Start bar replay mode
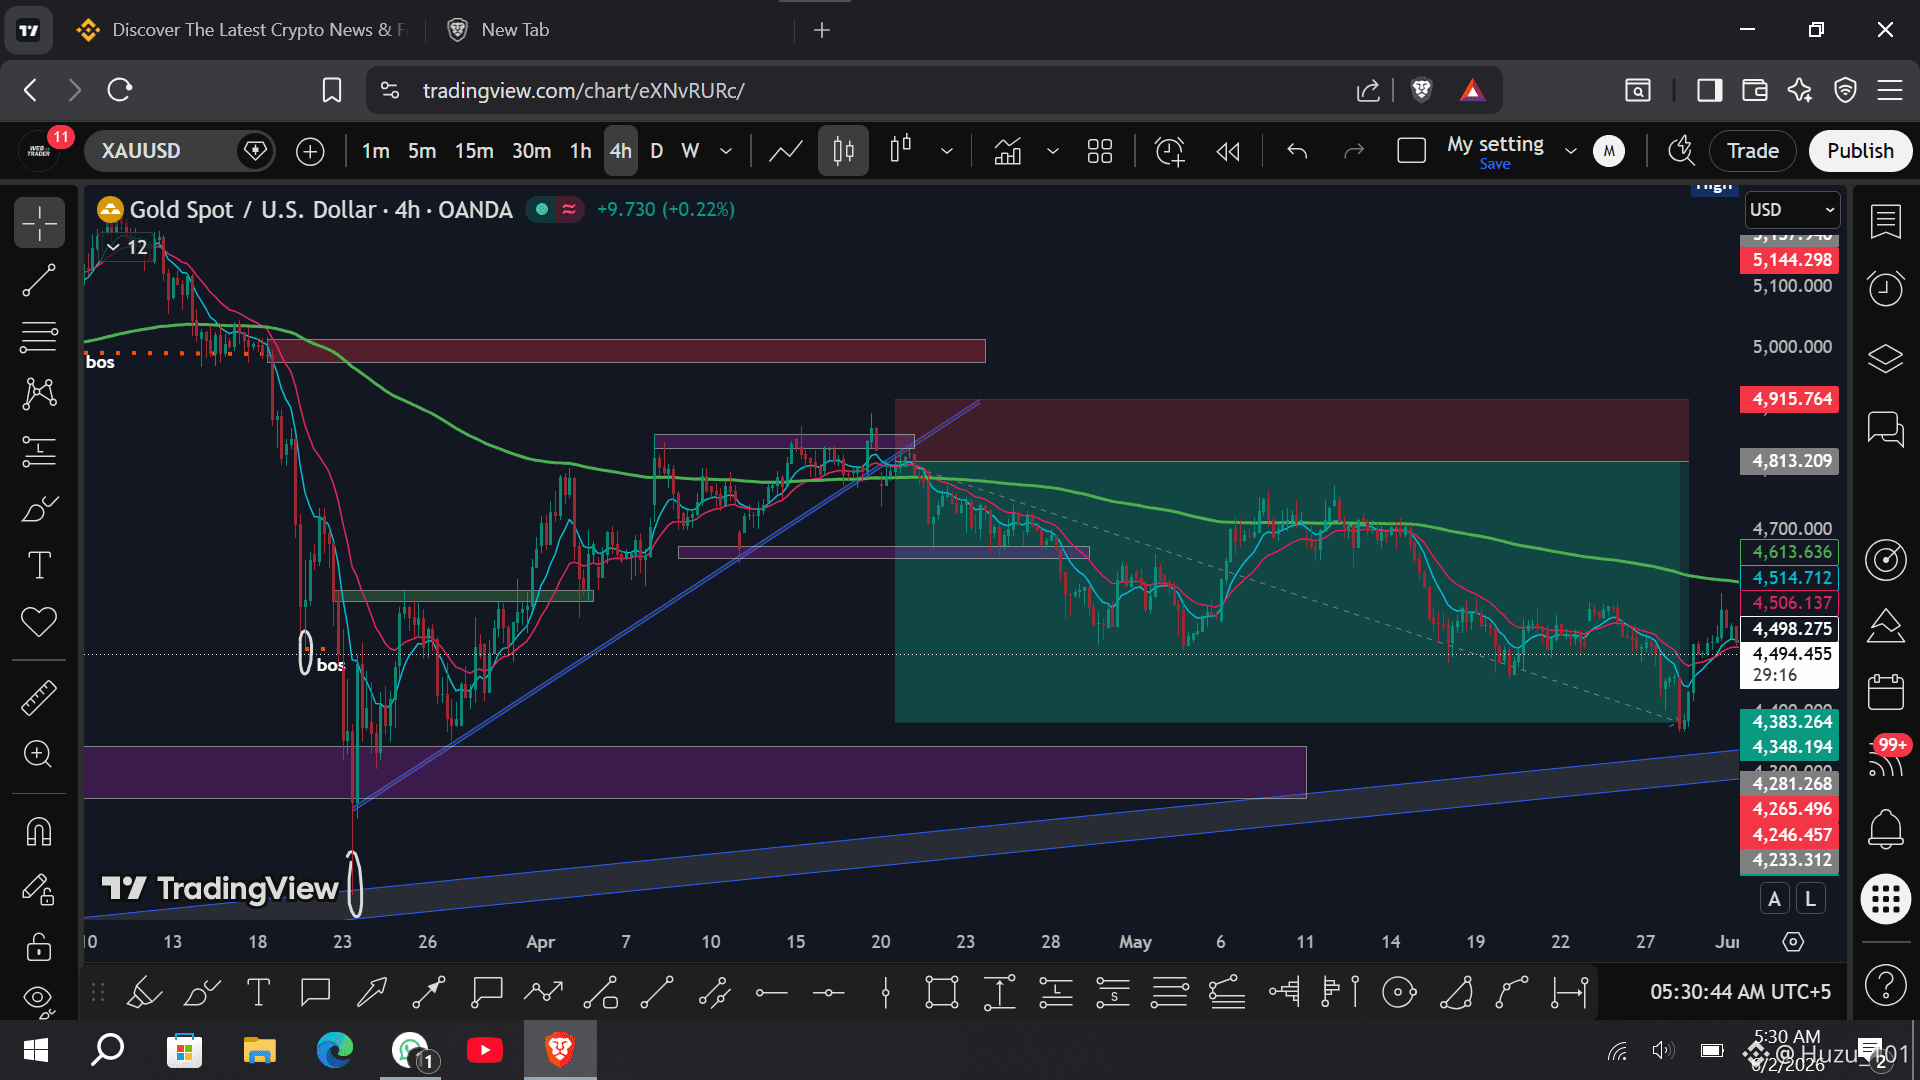 click(1228, 151)
